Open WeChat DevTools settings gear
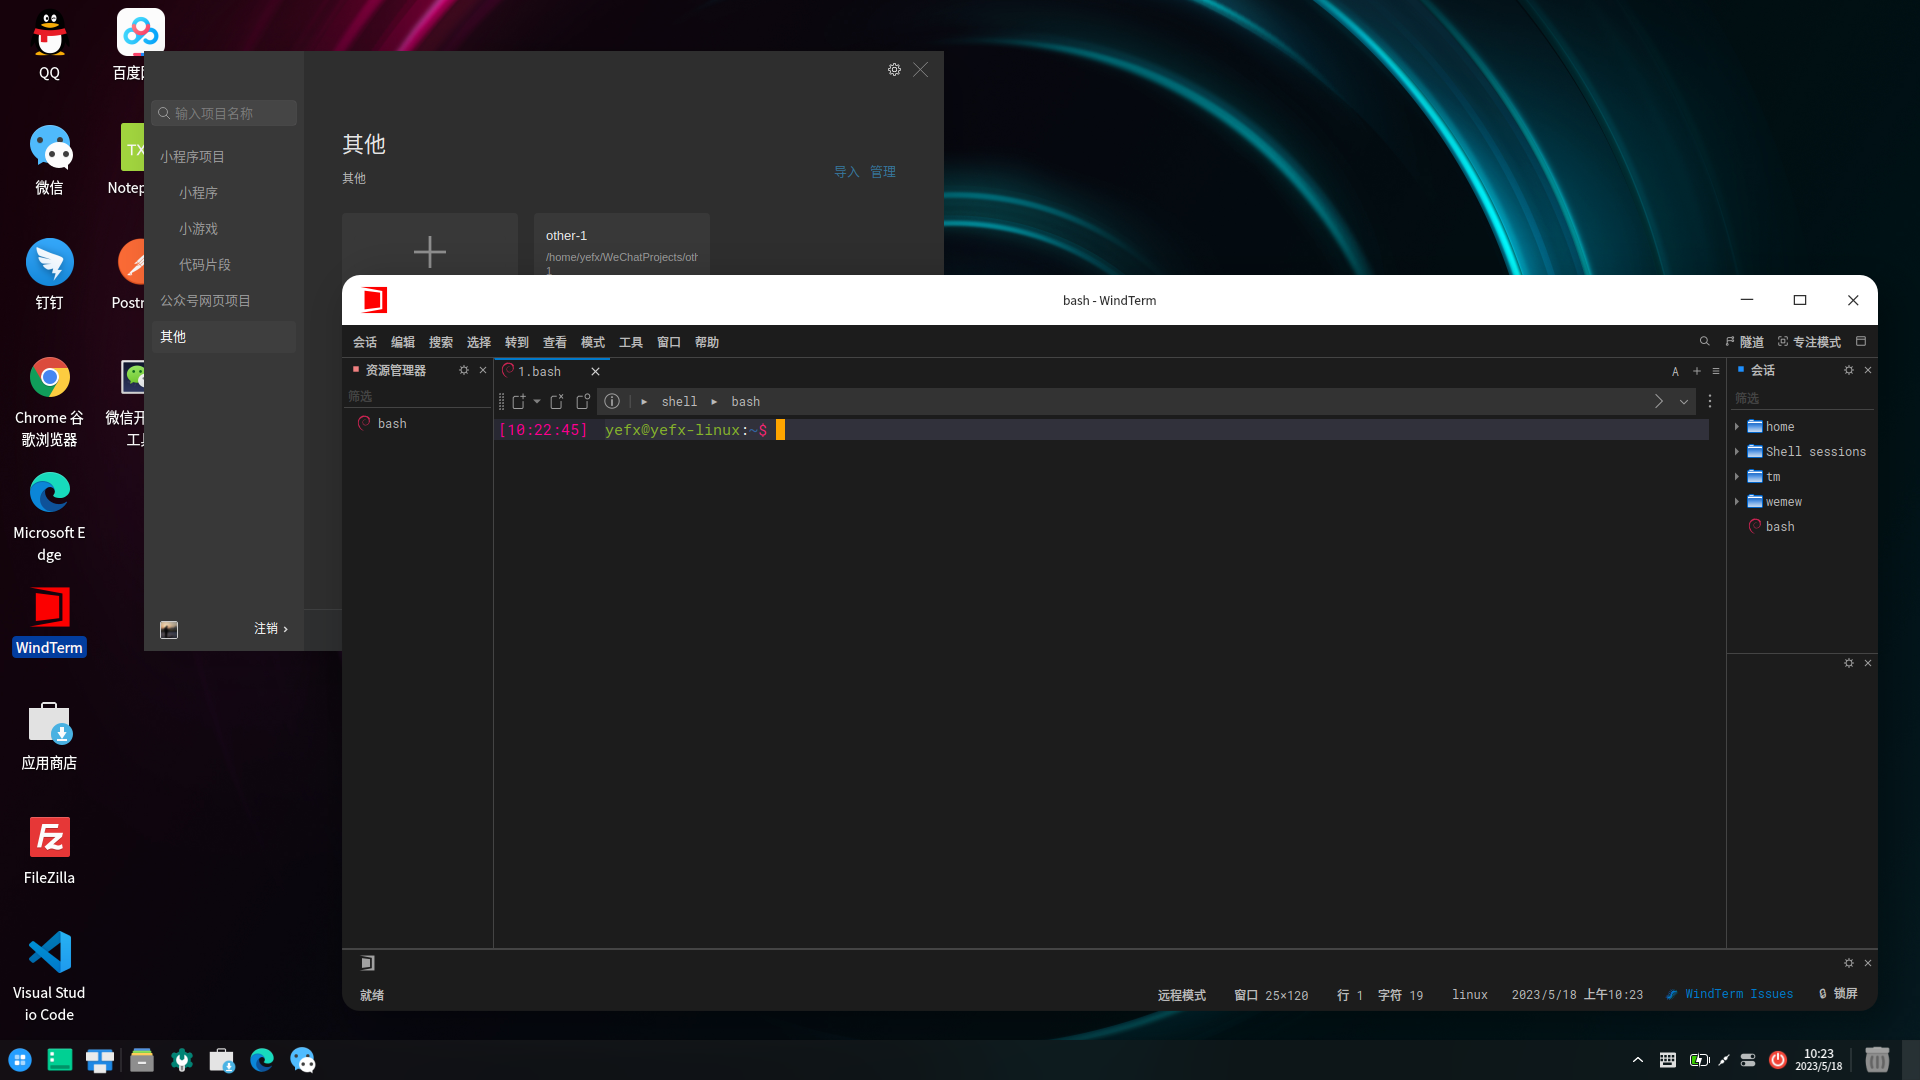 (894, 70)
